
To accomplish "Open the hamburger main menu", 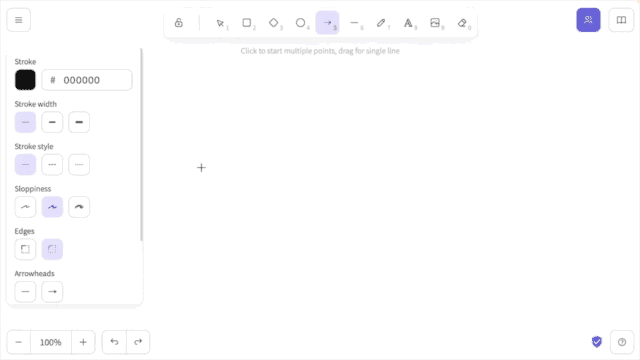I will pyautogui.click(x=19, y=20).
